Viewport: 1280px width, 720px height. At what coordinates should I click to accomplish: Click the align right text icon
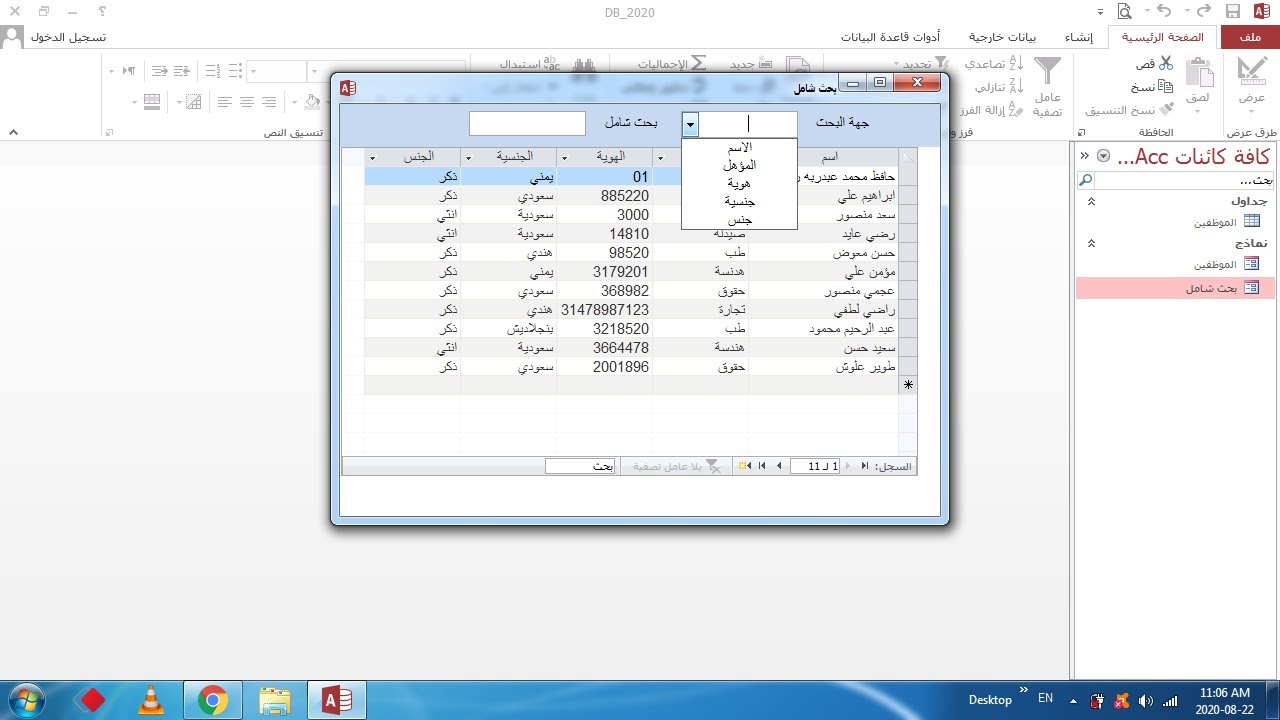[269, 102]
